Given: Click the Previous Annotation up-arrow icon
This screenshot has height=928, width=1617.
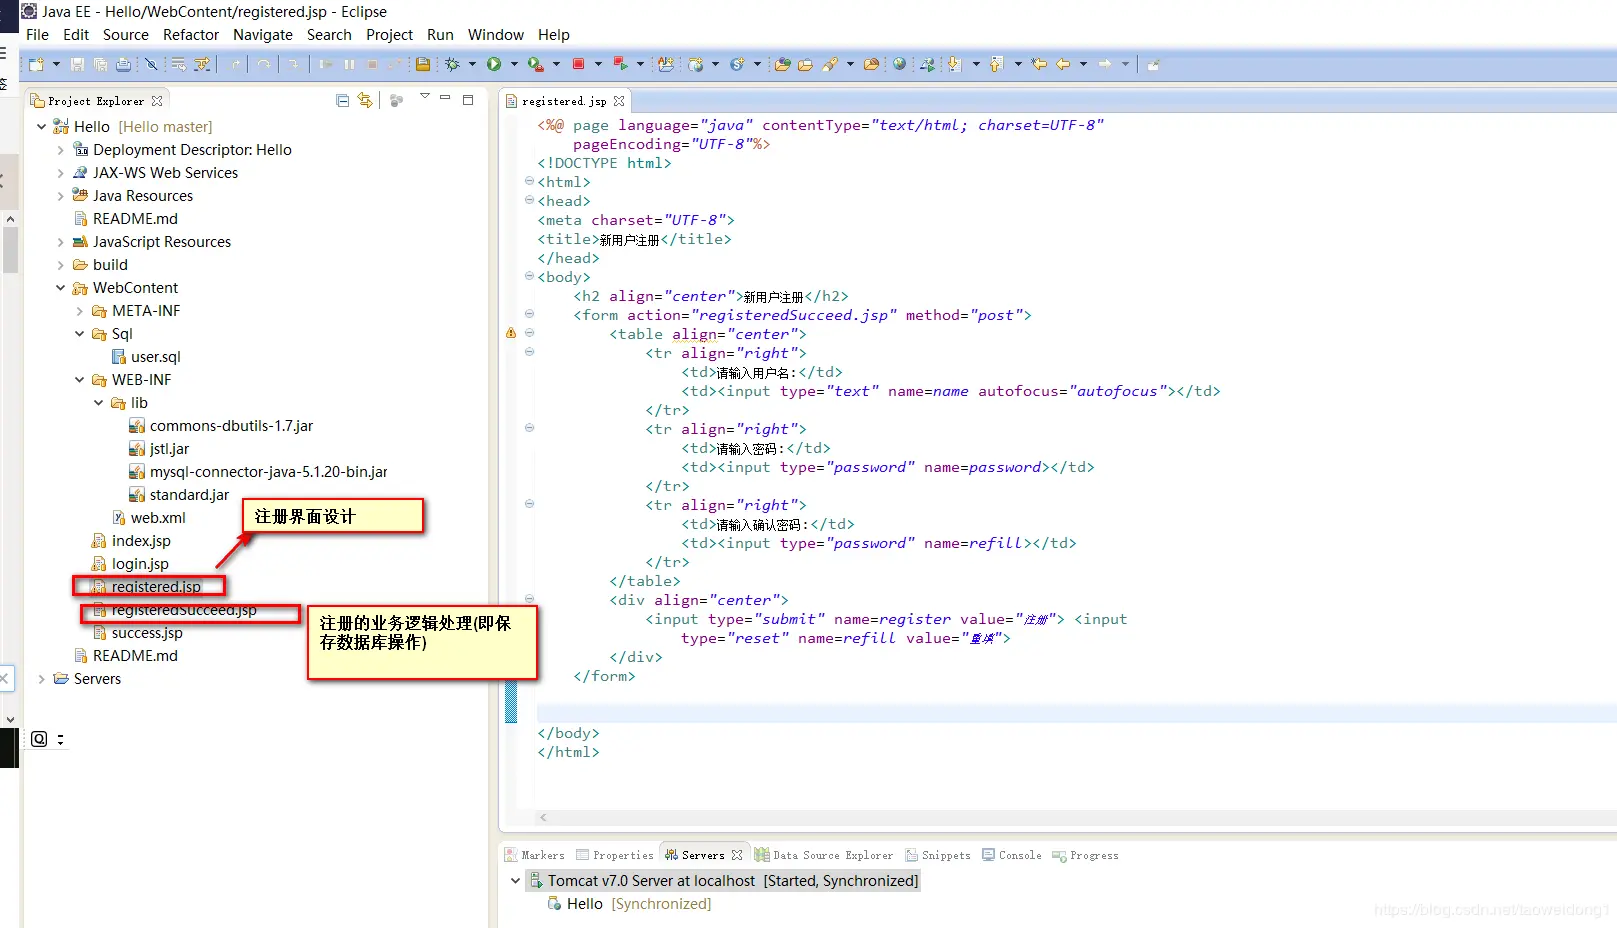Looking at the screenshot, I should pyautogui.click(x=996, y=64).
